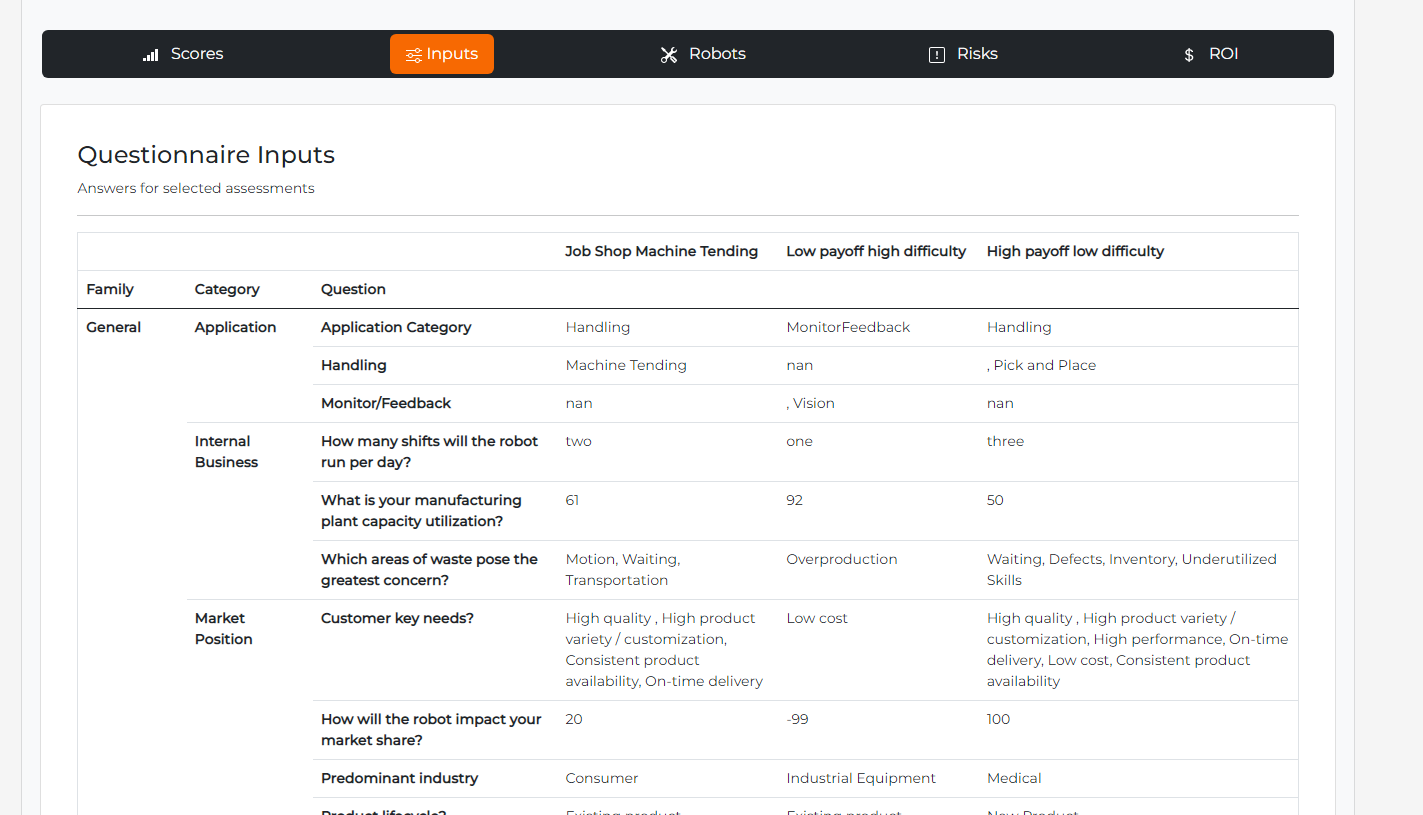Click the Handling question label
1423x815 pixels.
tap(353, 365)
